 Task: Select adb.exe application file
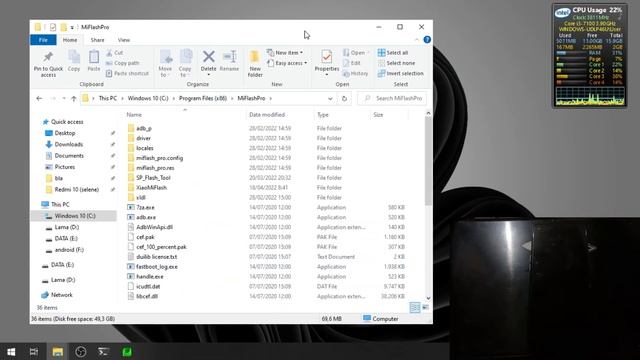point(146,218)
